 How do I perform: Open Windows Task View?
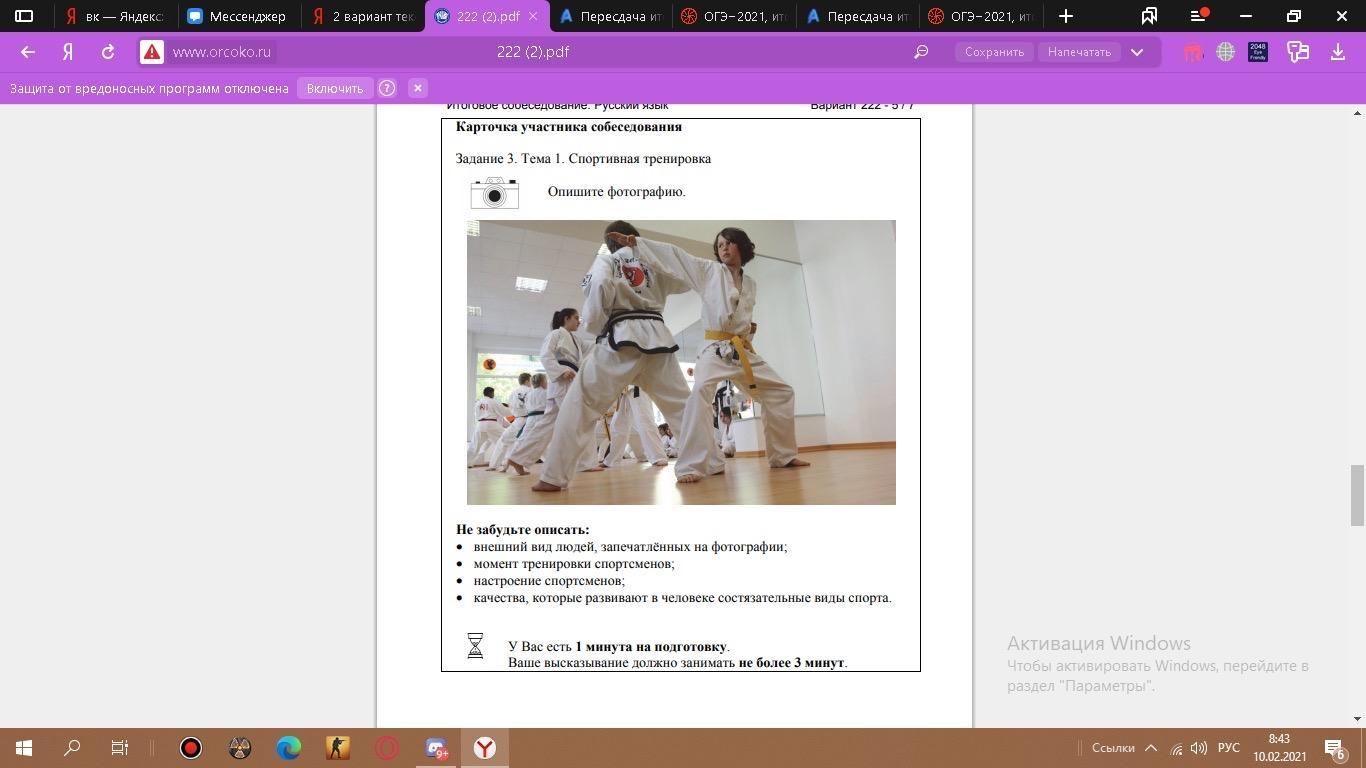tap(120, 748)
